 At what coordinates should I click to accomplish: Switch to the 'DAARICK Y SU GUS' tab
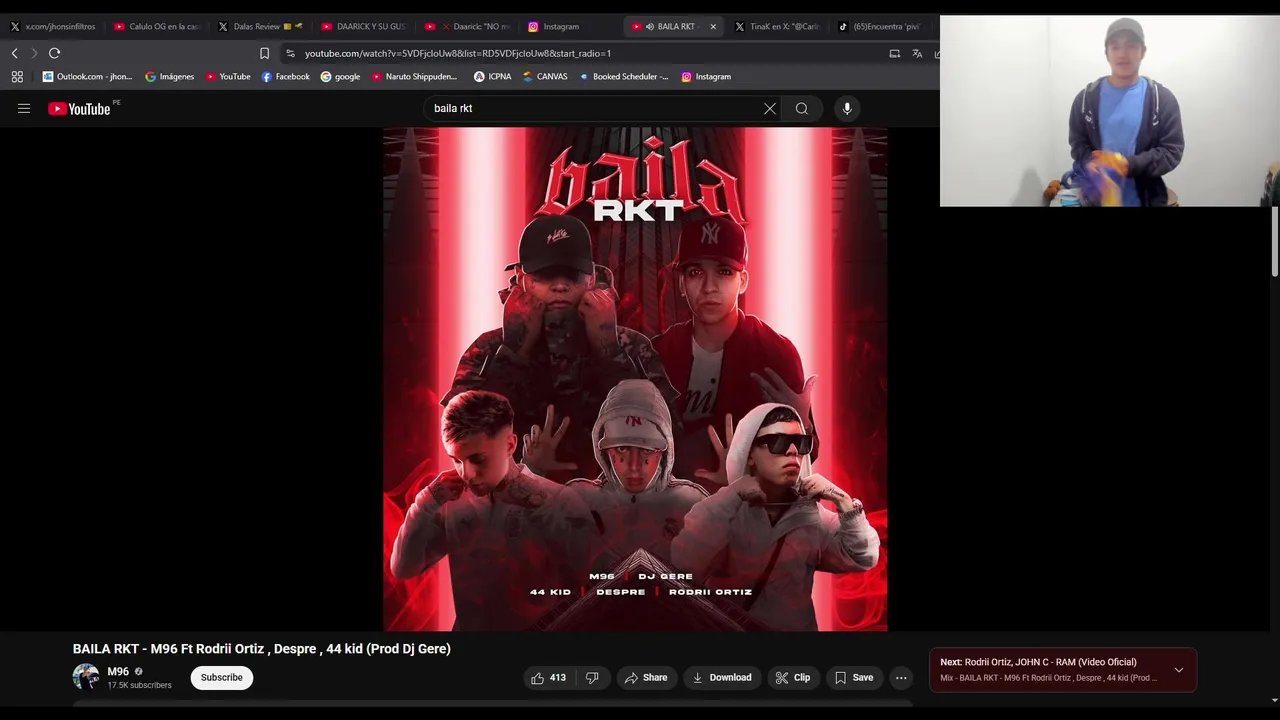tap(364, 27)
